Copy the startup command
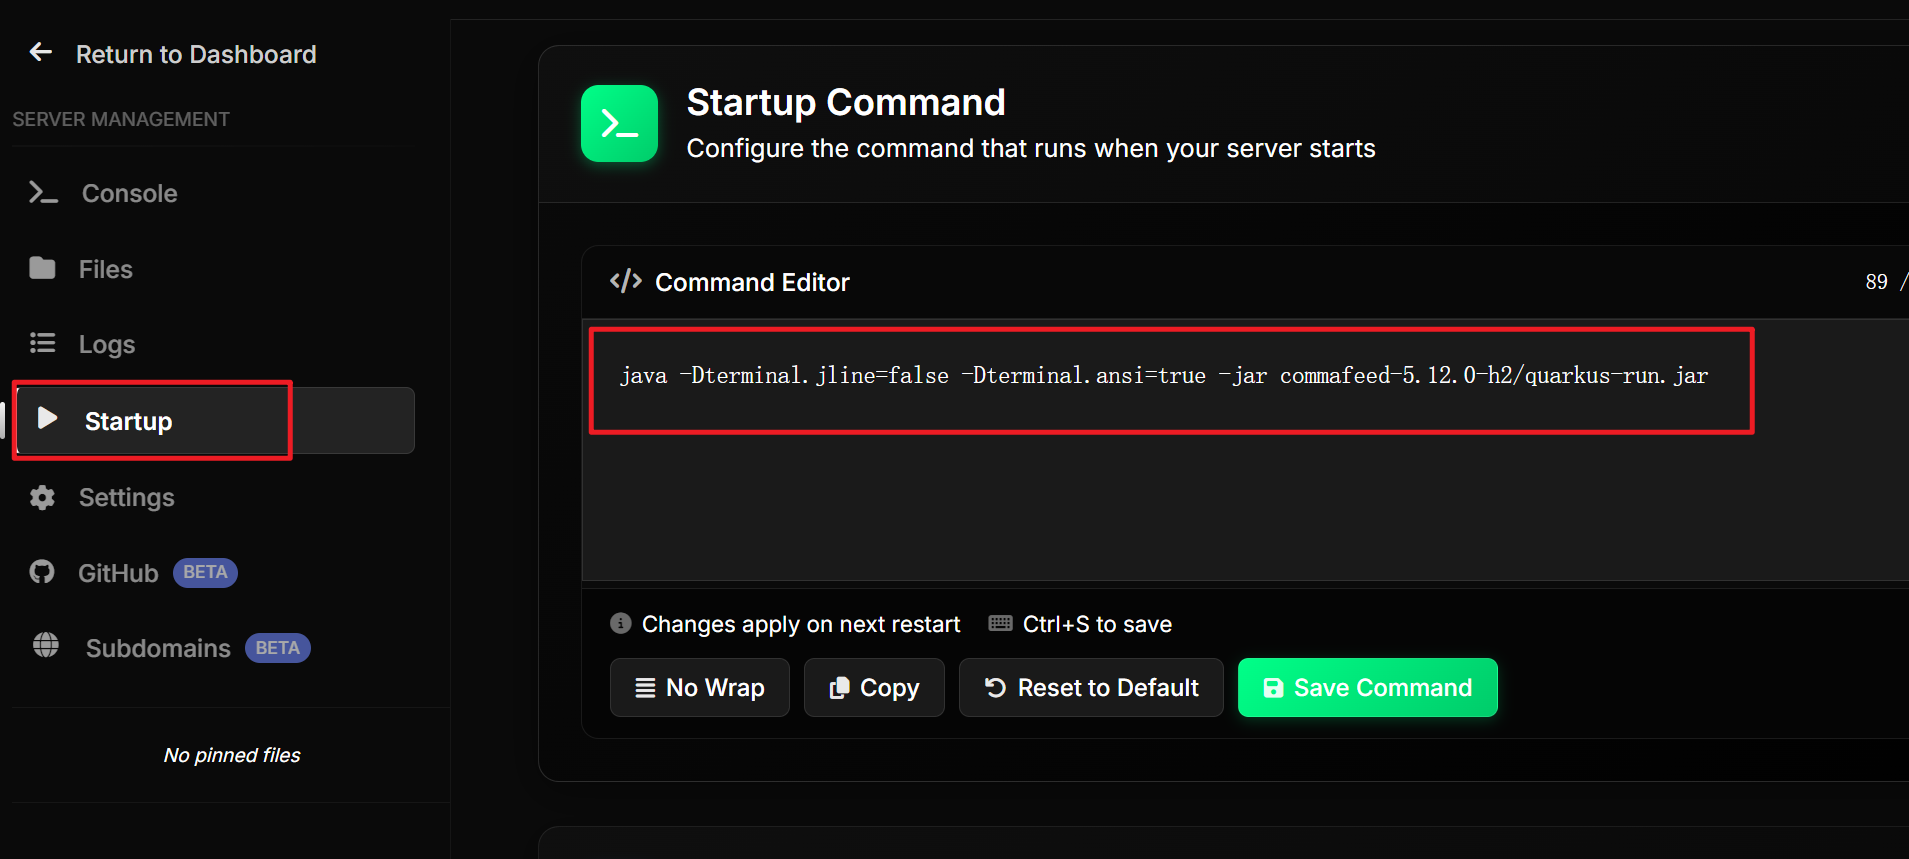 tap(874, 687)
